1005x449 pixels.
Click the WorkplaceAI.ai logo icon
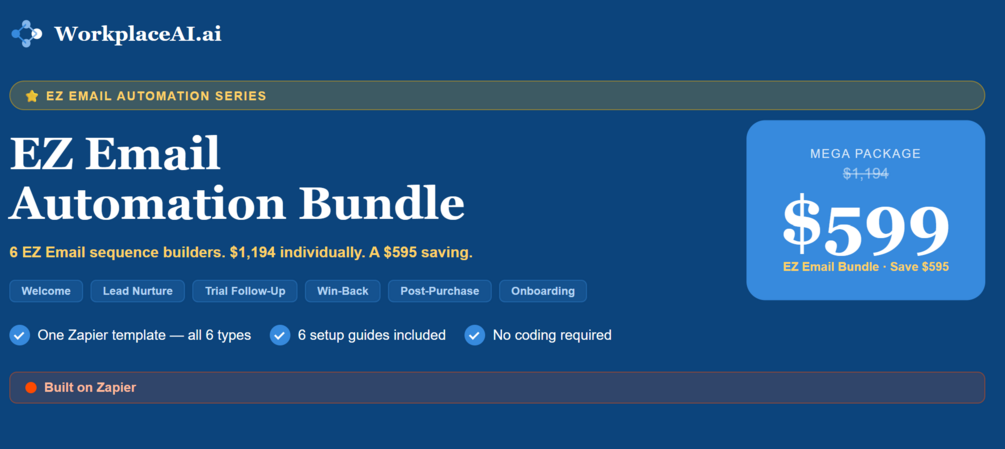27,33
